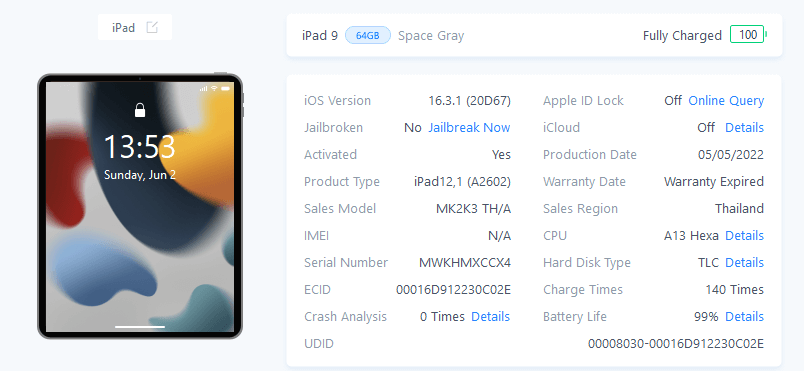Click the rename edit icon beside iPad
The width and height of the screenshot is (804, 371).
tap(152, 28)
